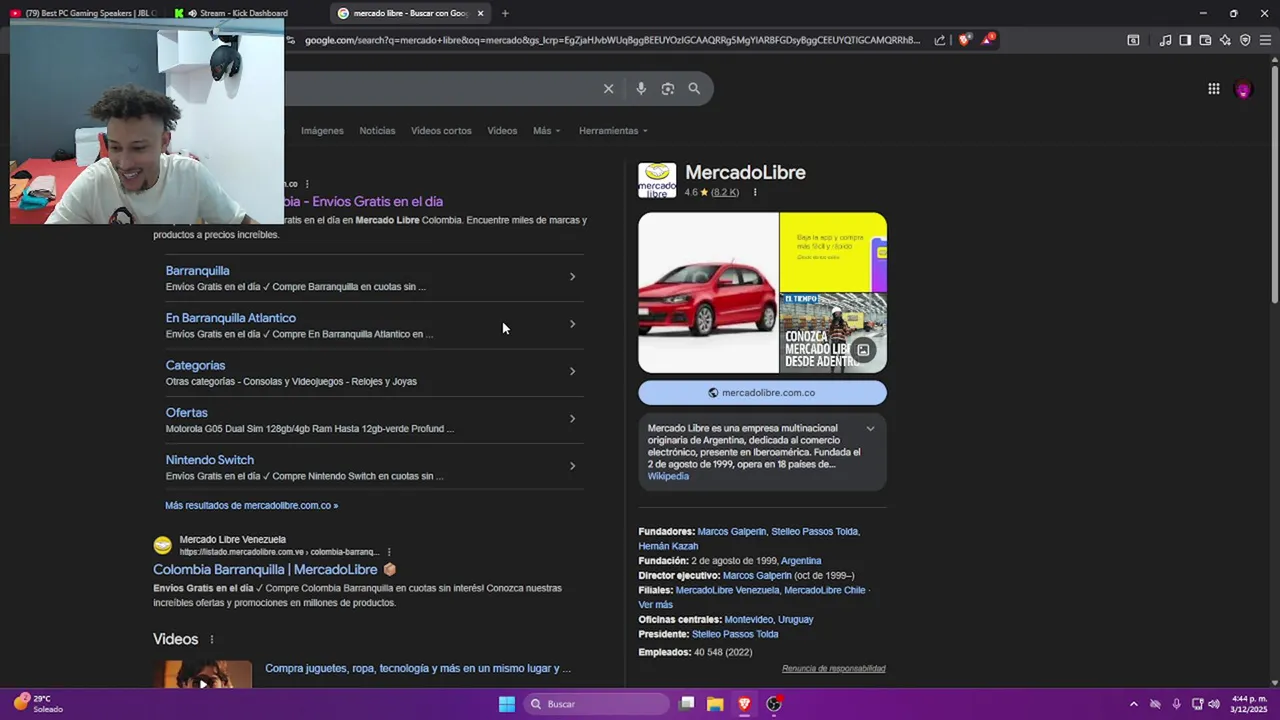Show hidden system tray icons
This screenshot has width=1280, height=720.
1133,704
